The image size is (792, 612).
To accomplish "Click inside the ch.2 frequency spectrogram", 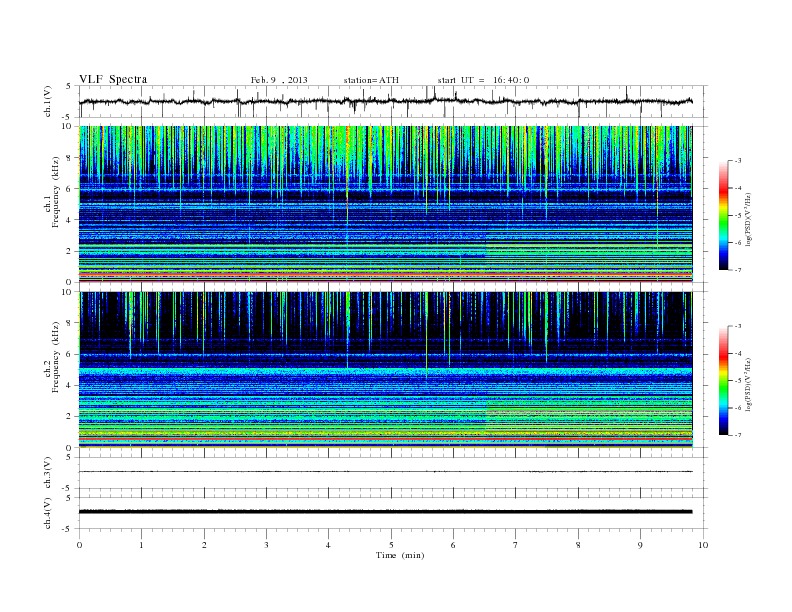I will (x=385, y=370).
